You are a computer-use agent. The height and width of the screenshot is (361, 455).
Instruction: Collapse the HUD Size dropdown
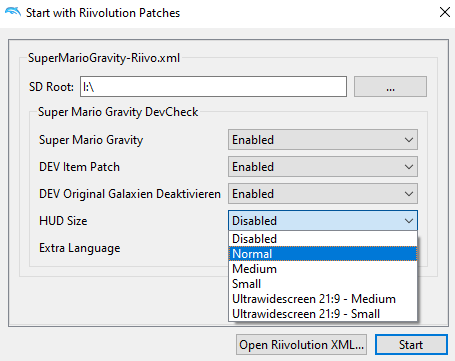[x=323, y=220]
